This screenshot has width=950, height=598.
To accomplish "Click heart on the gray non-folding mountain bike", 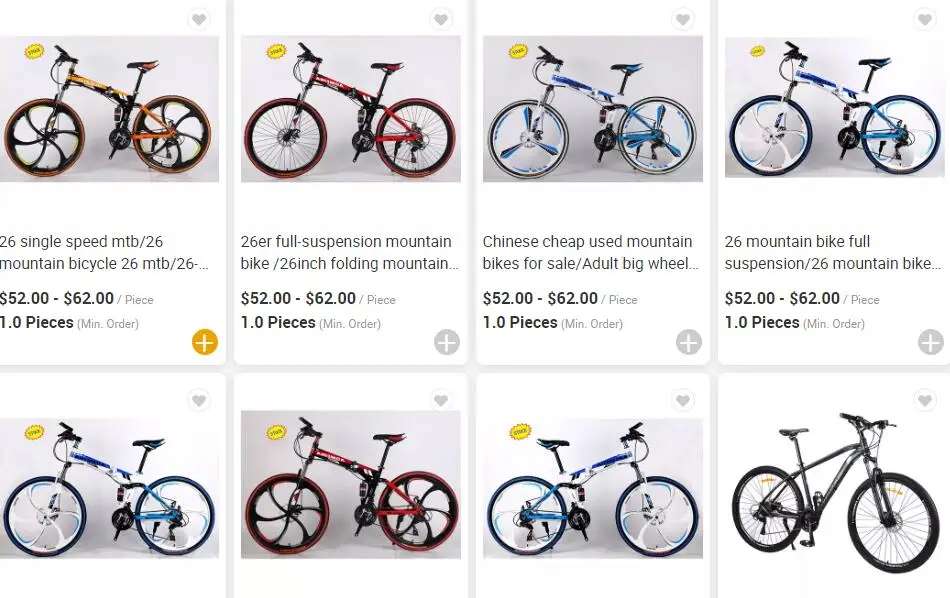I will [925, 401].
